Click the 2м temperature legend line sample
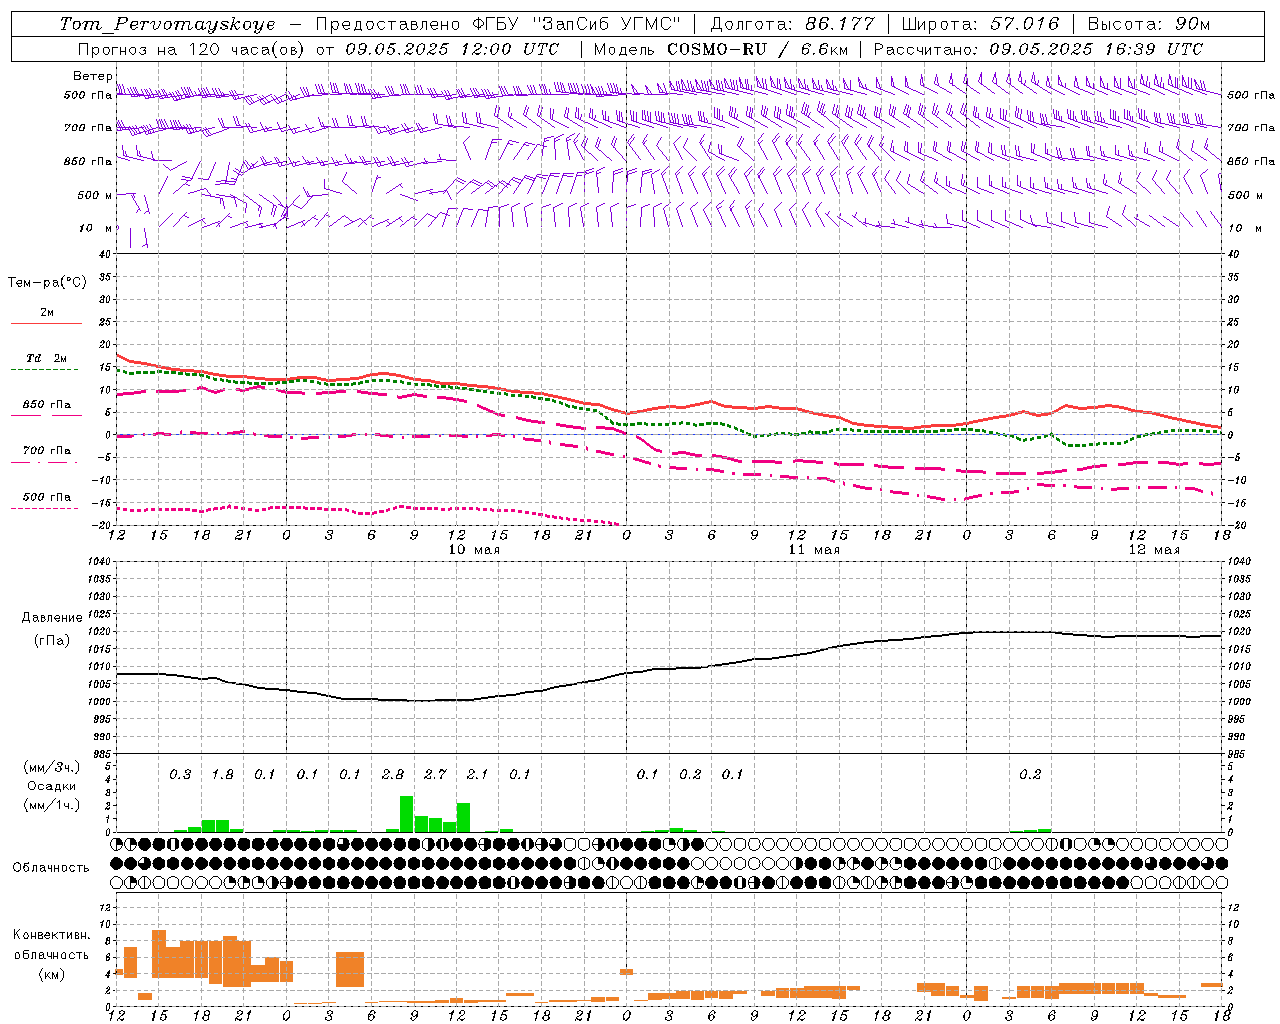The height and width of the screenshot is (1024, 1280). (46, 323)
